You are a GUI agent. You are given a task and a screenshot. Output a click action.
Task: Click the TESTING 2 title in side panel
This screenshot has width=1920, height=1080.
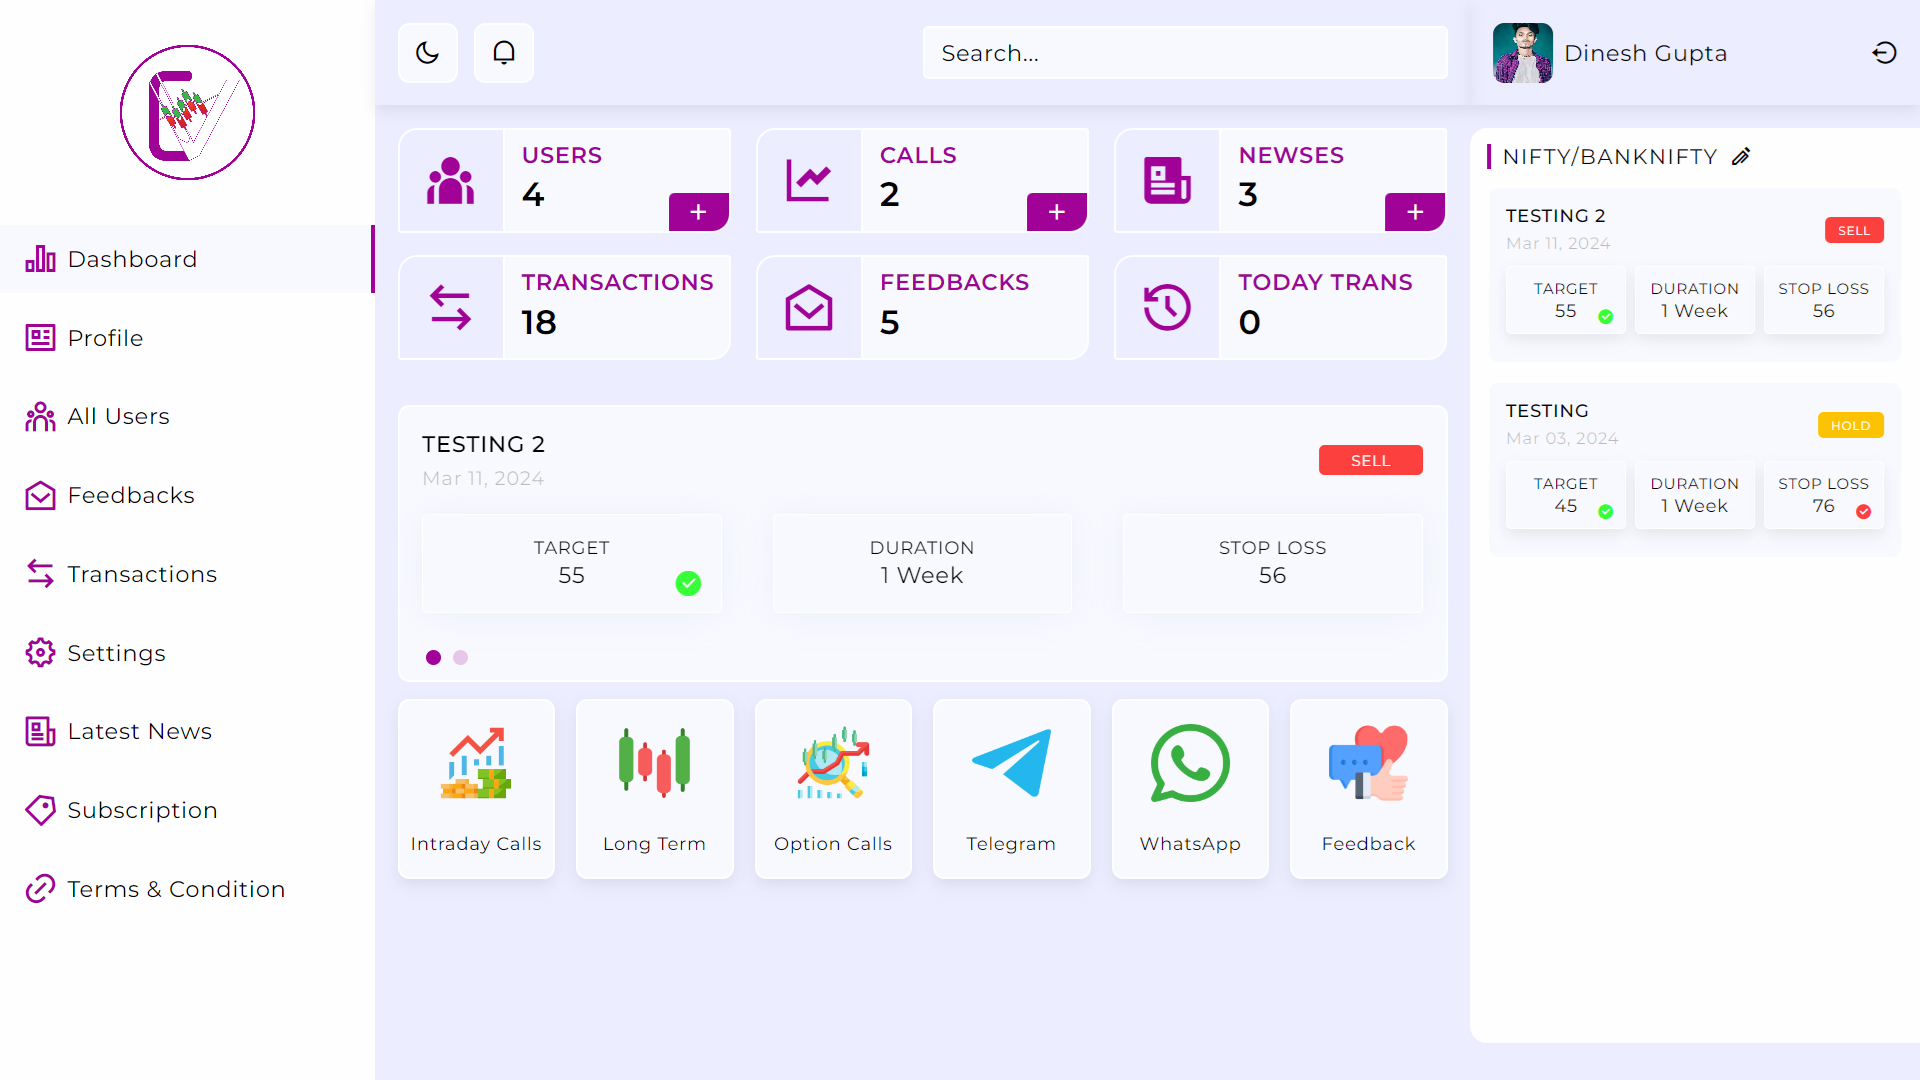point(1555,216)
